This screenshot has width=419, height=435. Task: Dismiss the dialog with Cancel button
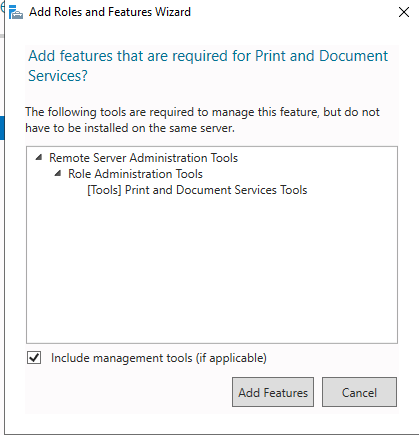pyautogui.click(x=359, y=392)
